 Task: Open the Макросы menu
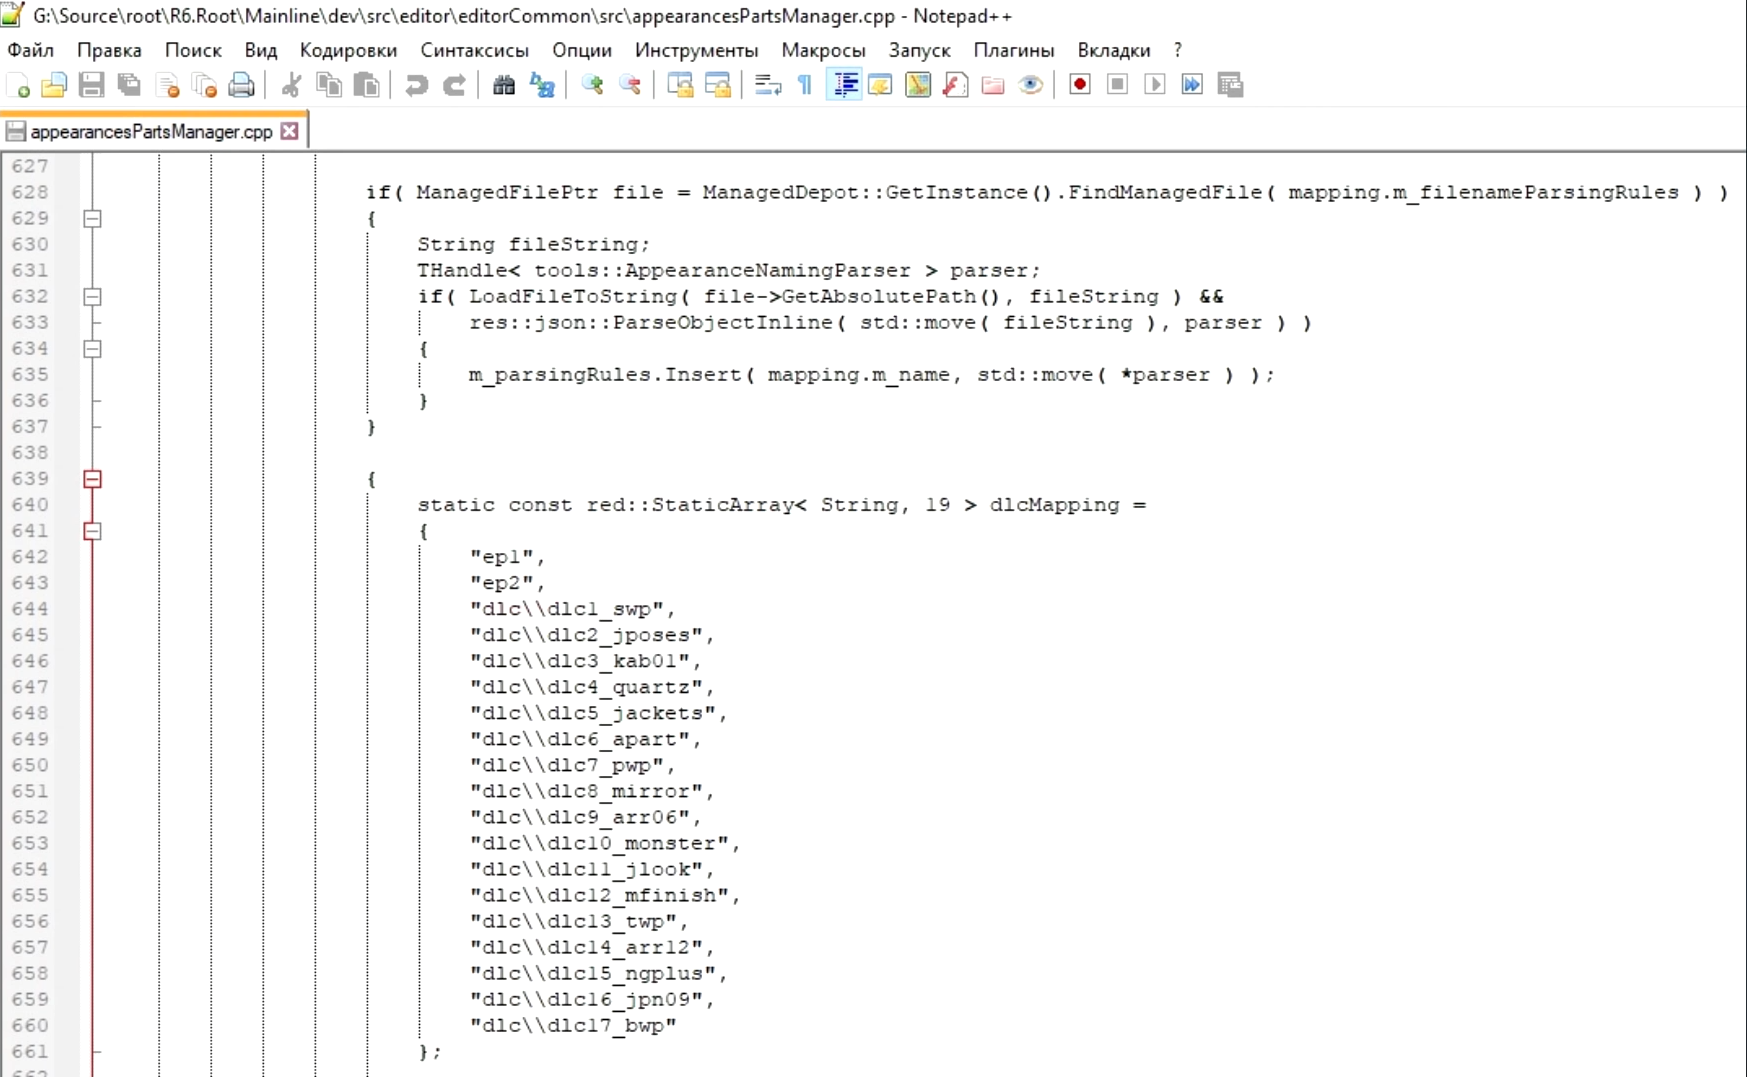point(823,50)
